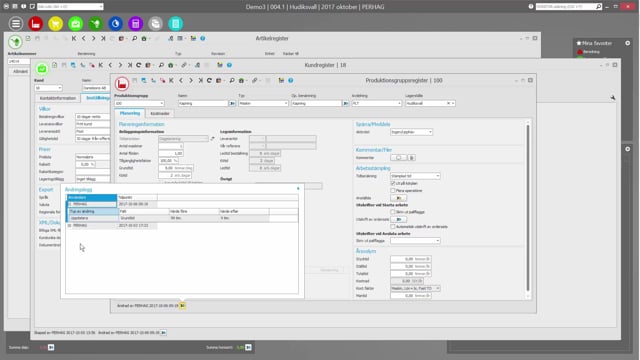Refresh the Produktionsgruppregister window
The width and height of the screenshot is (640, 360).
209,80
